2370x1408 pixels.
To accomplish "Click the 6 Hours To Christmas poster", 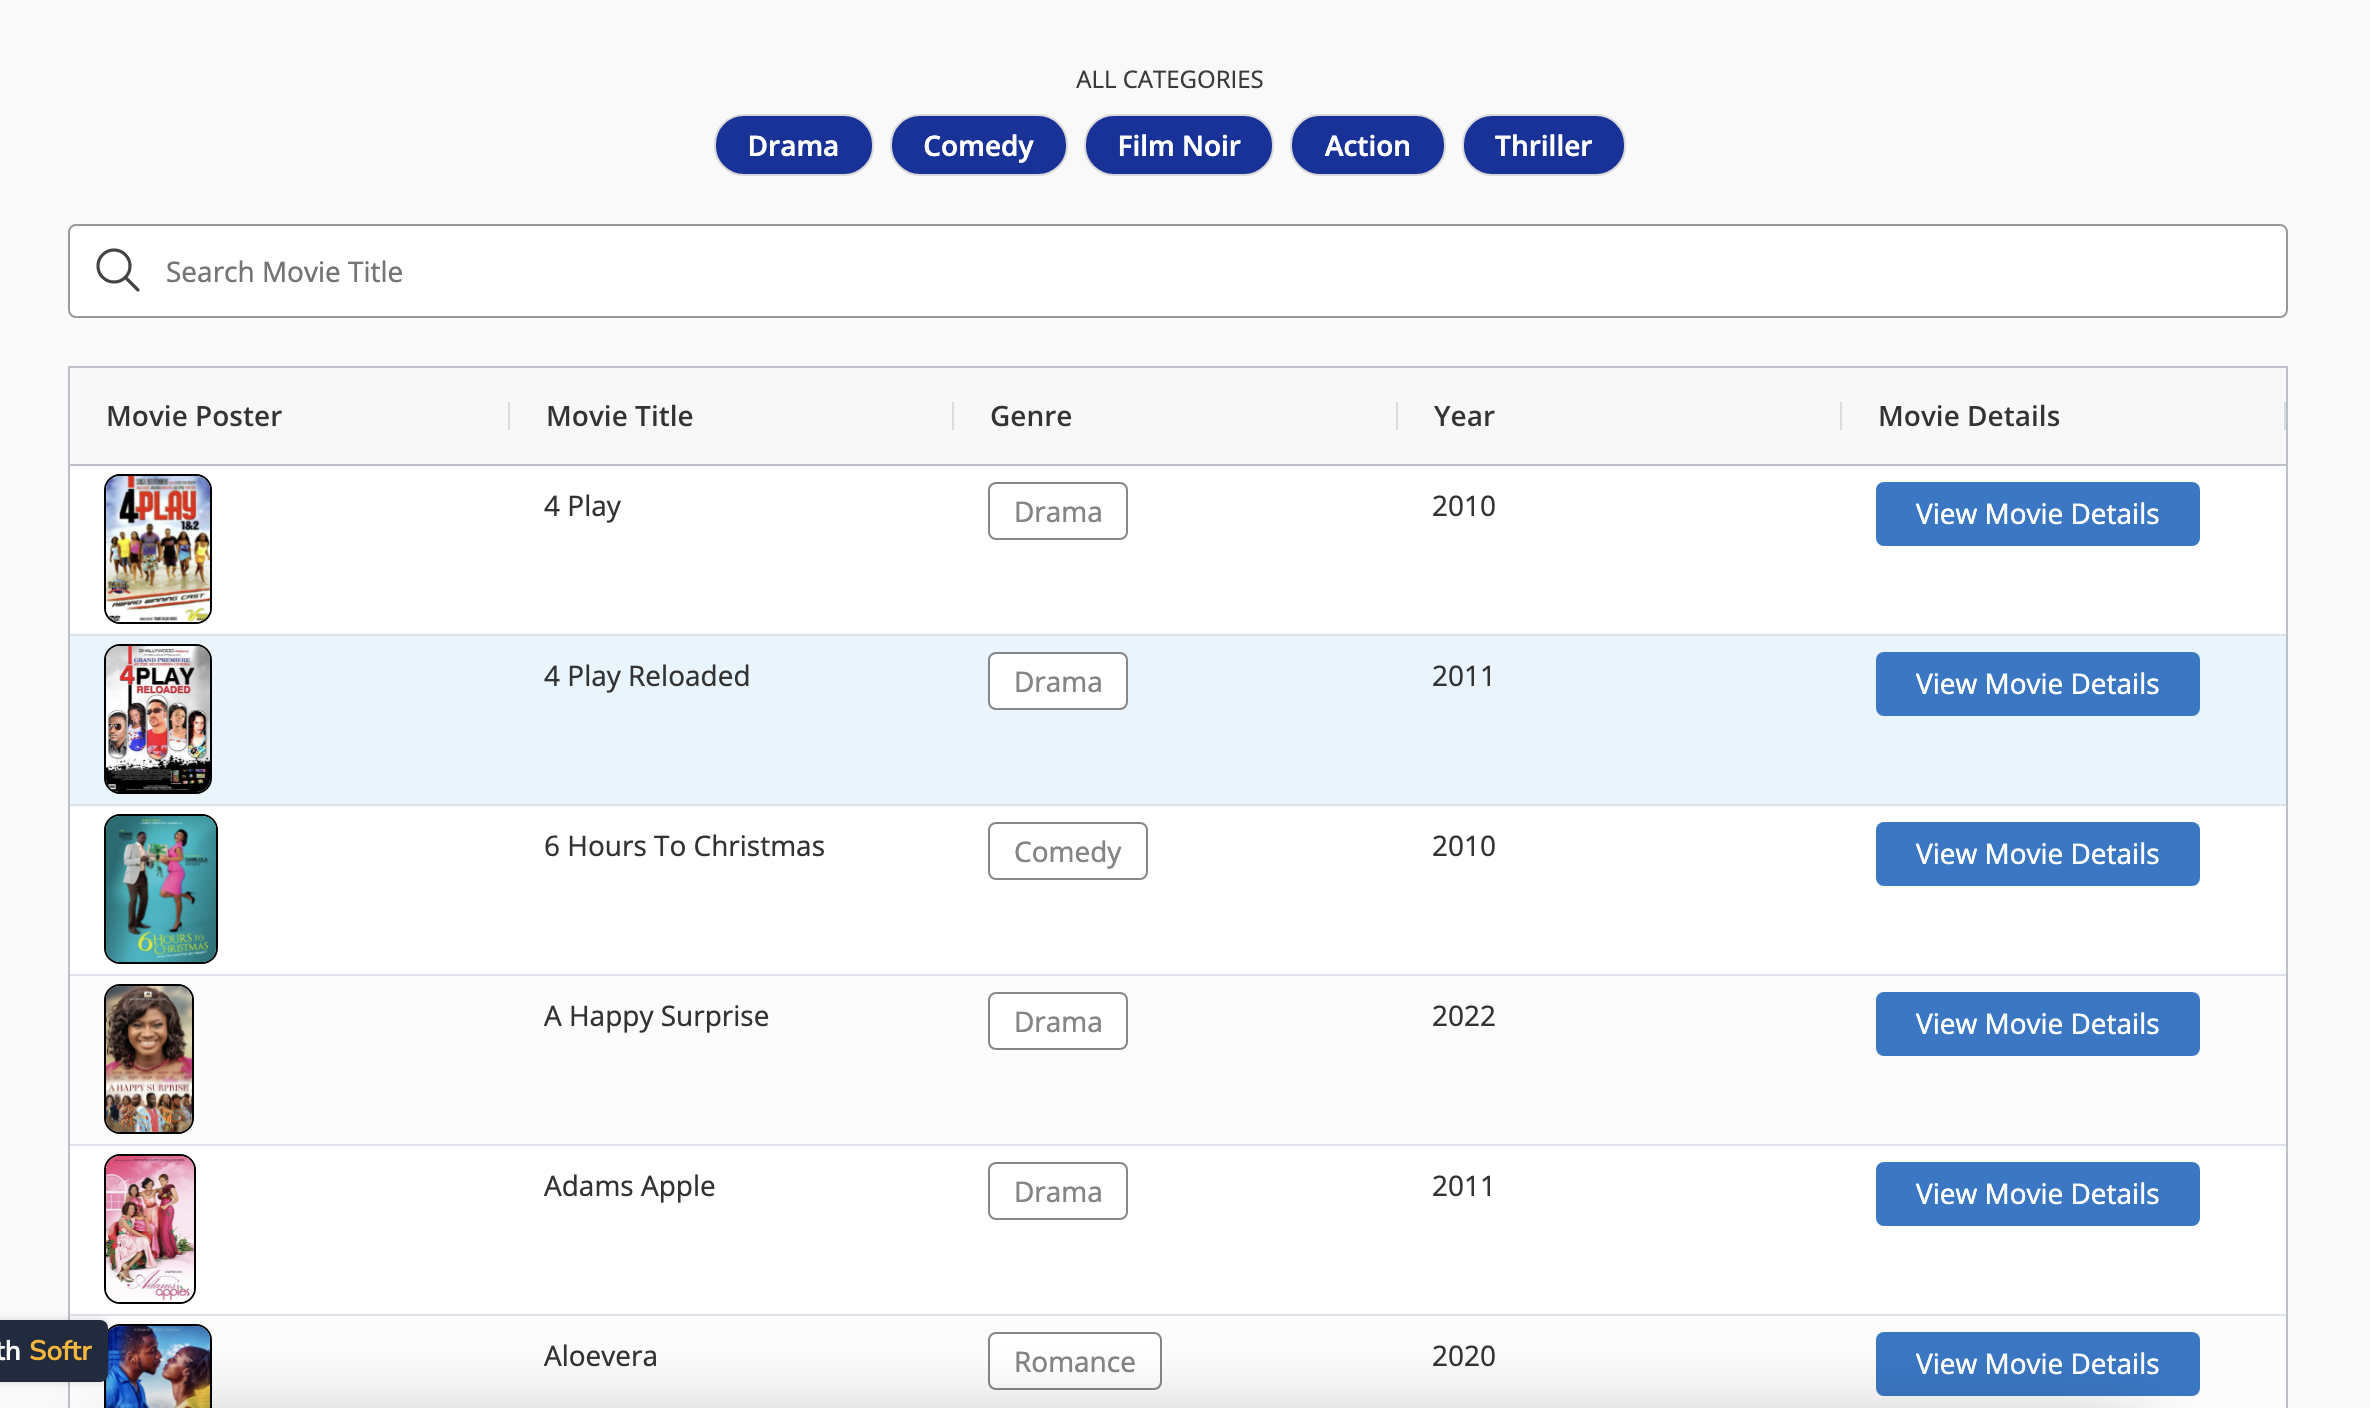I will (x=160, y=888).
